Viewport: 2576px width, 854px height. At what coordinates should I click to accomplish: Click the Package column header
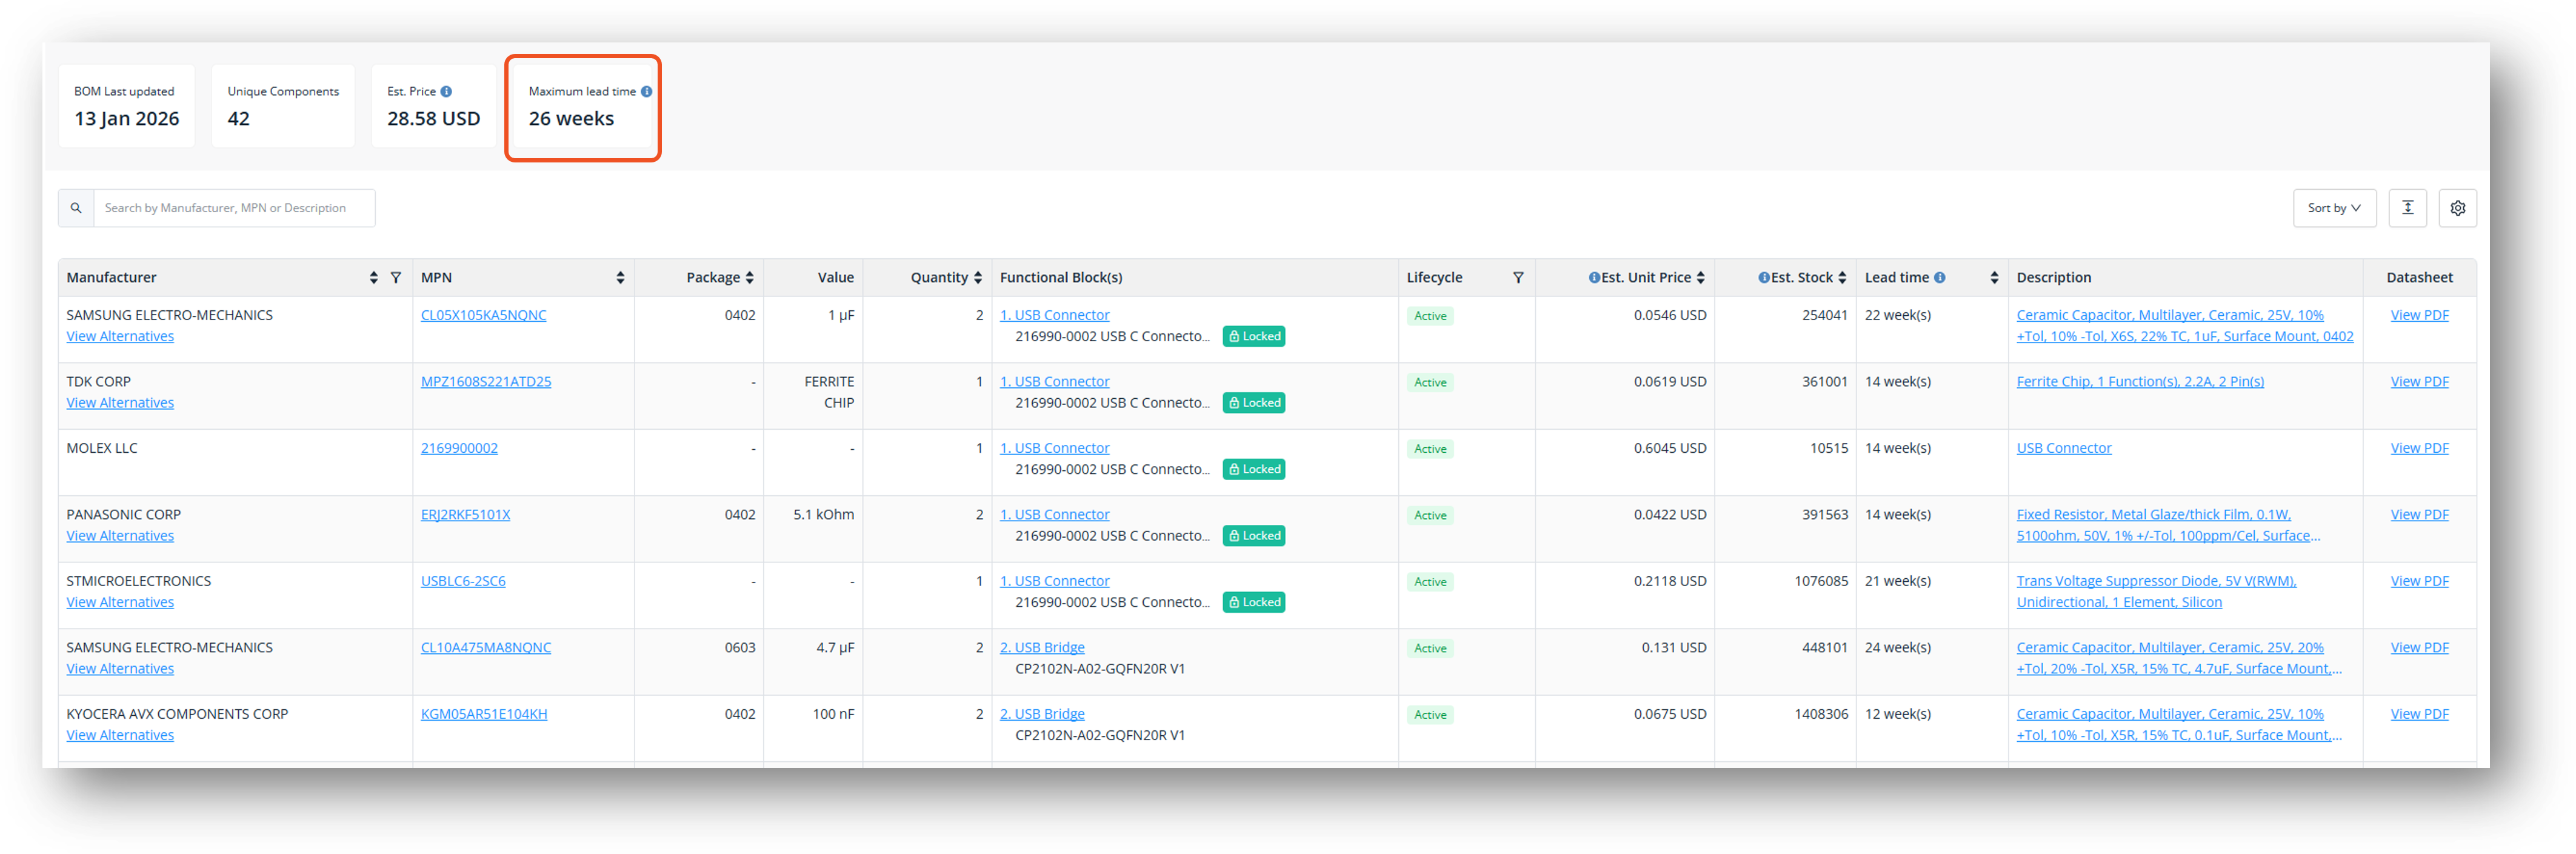coord(713,278)
